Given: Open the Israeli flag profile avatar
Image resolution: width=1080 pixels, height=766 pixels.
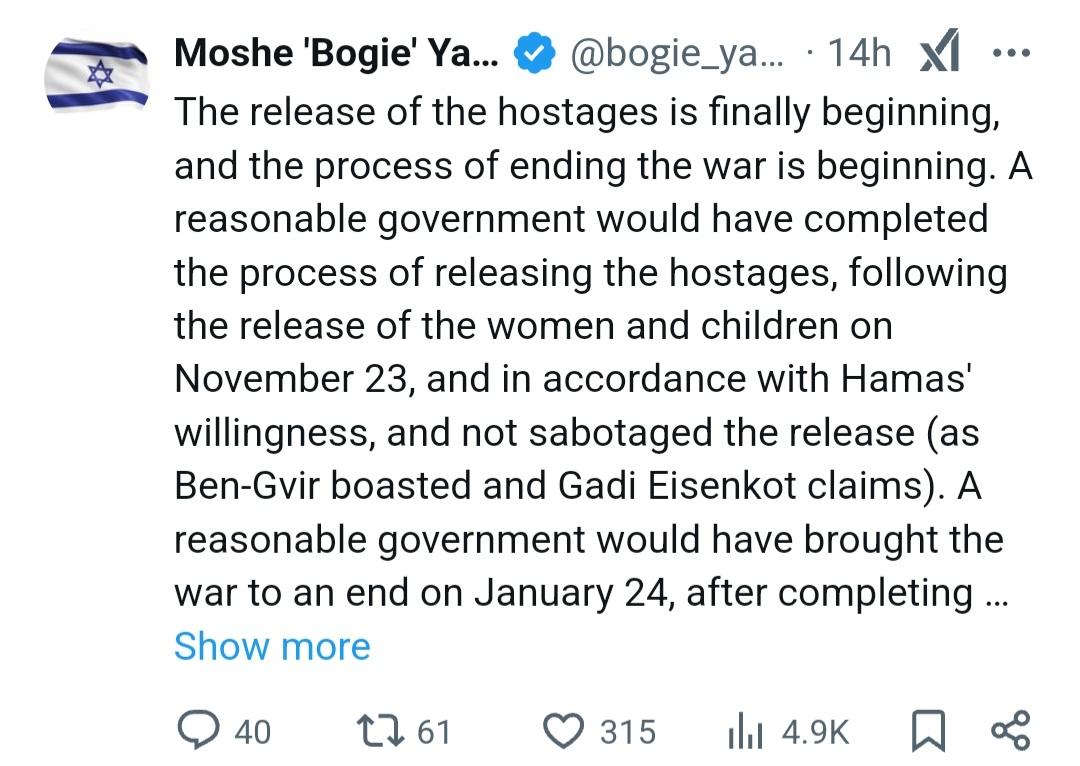Looking at the screenshot, I should tap(98, 74).
